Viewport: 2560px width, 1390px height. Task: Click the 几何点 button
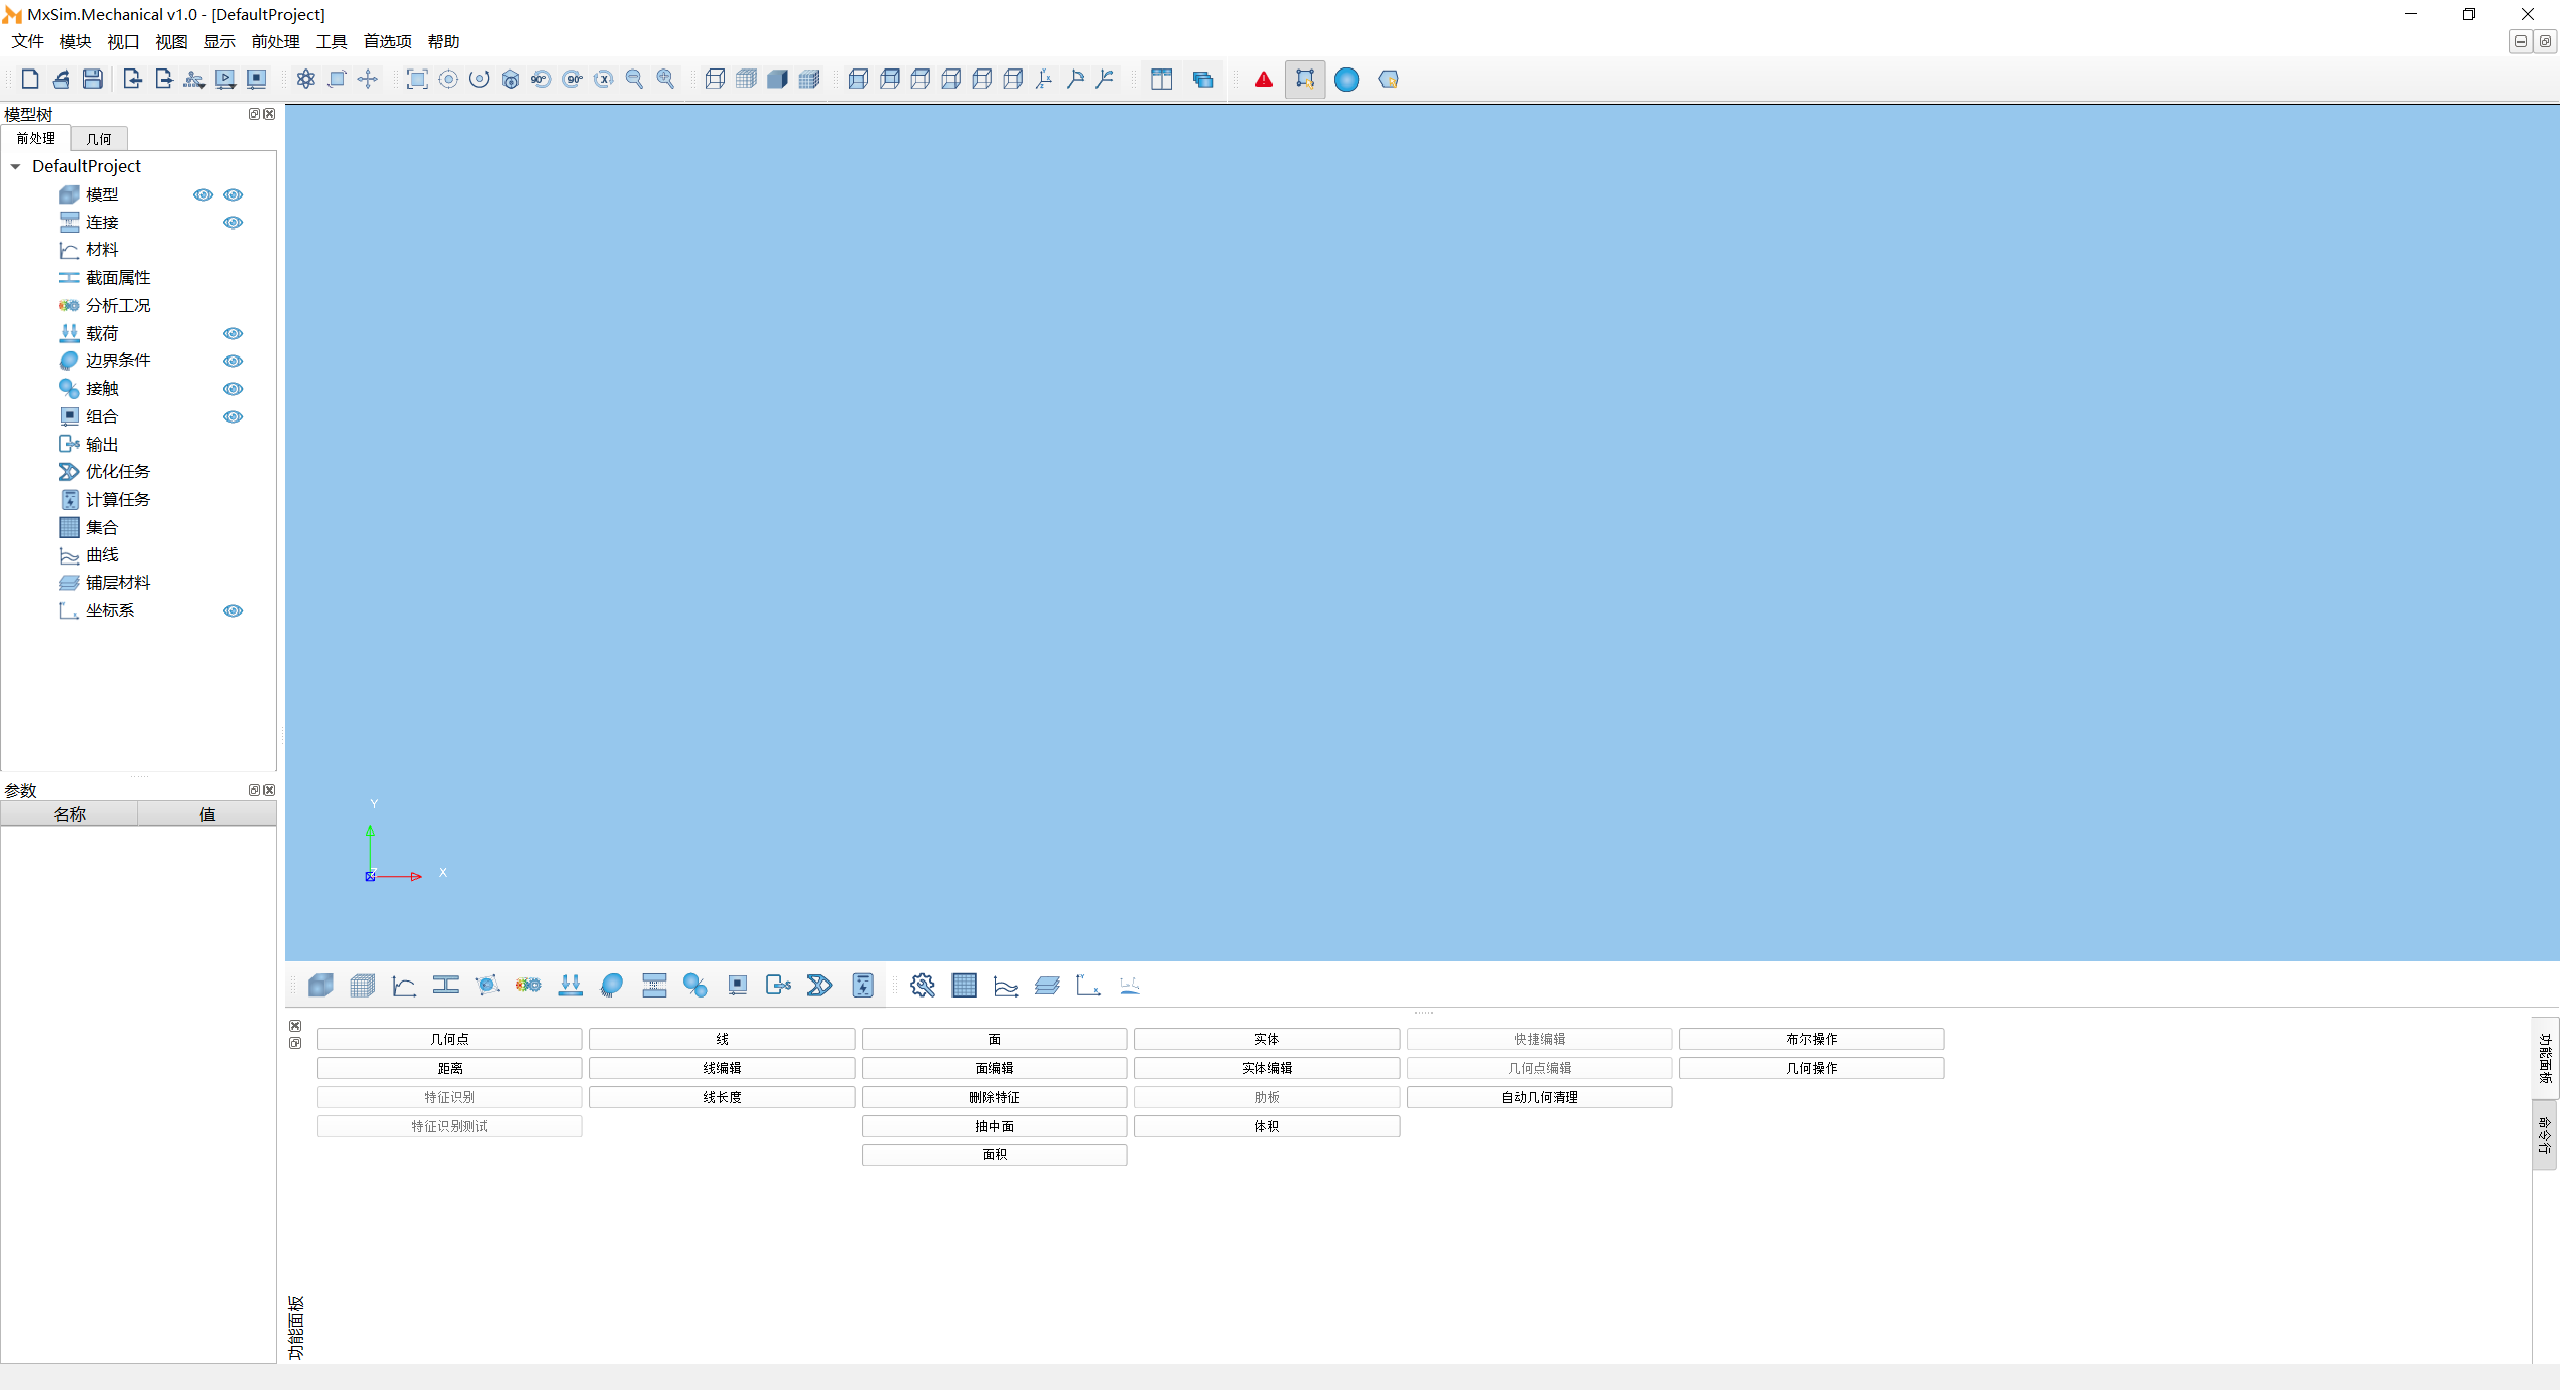click(450, 1040)
